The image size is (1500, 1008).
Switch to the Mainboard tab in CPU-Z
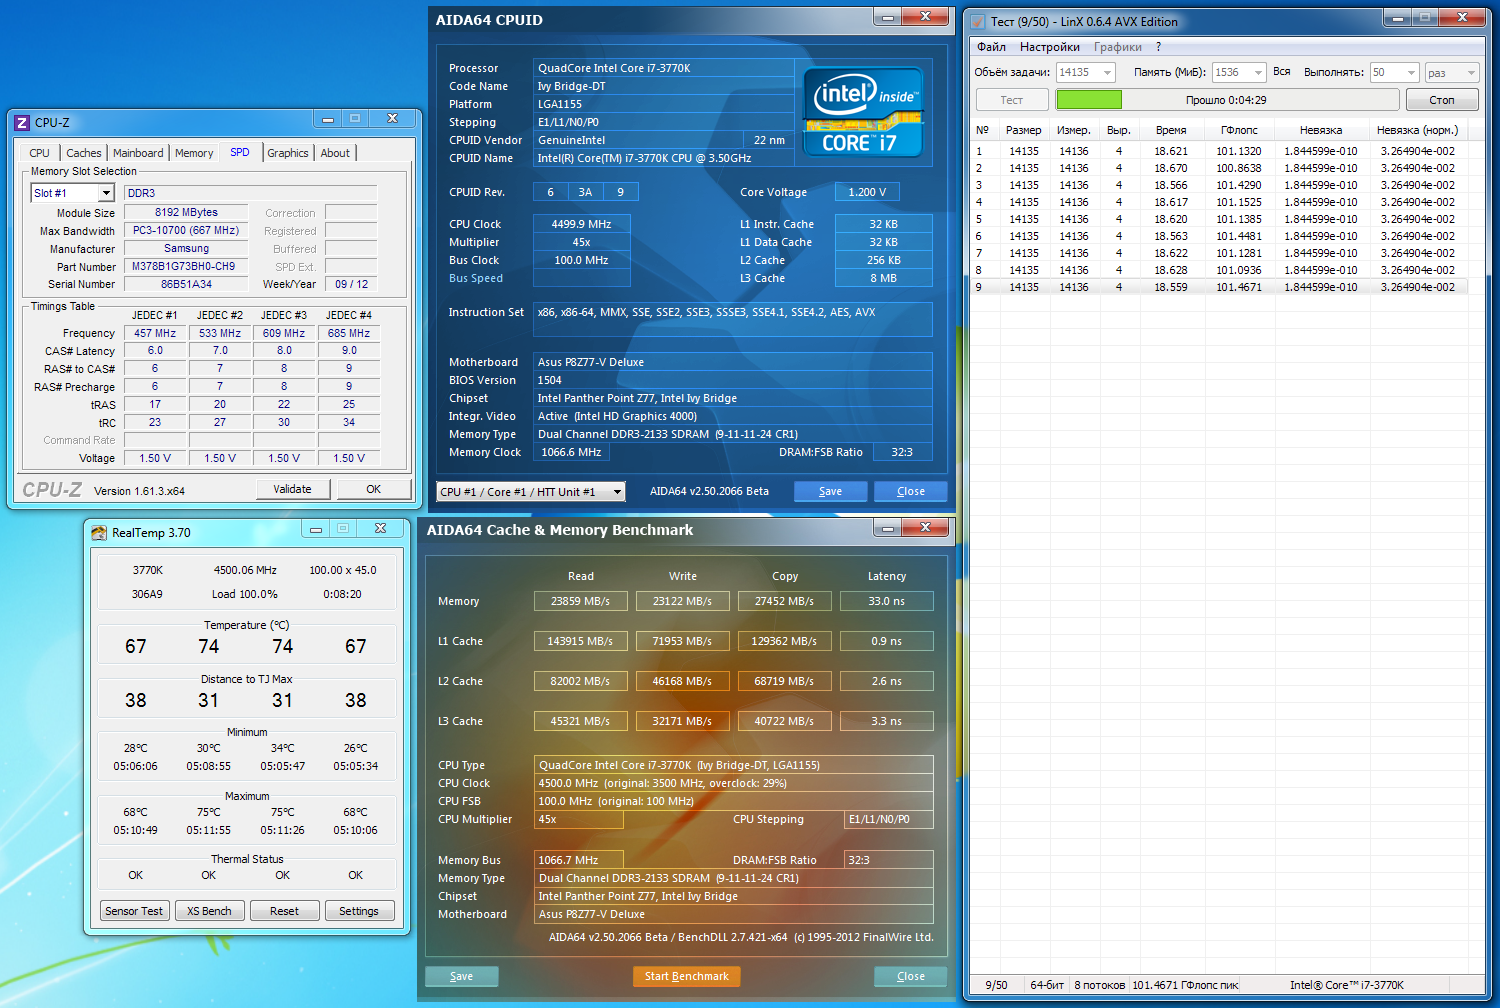pyautogui.click(x=138, y=153)
